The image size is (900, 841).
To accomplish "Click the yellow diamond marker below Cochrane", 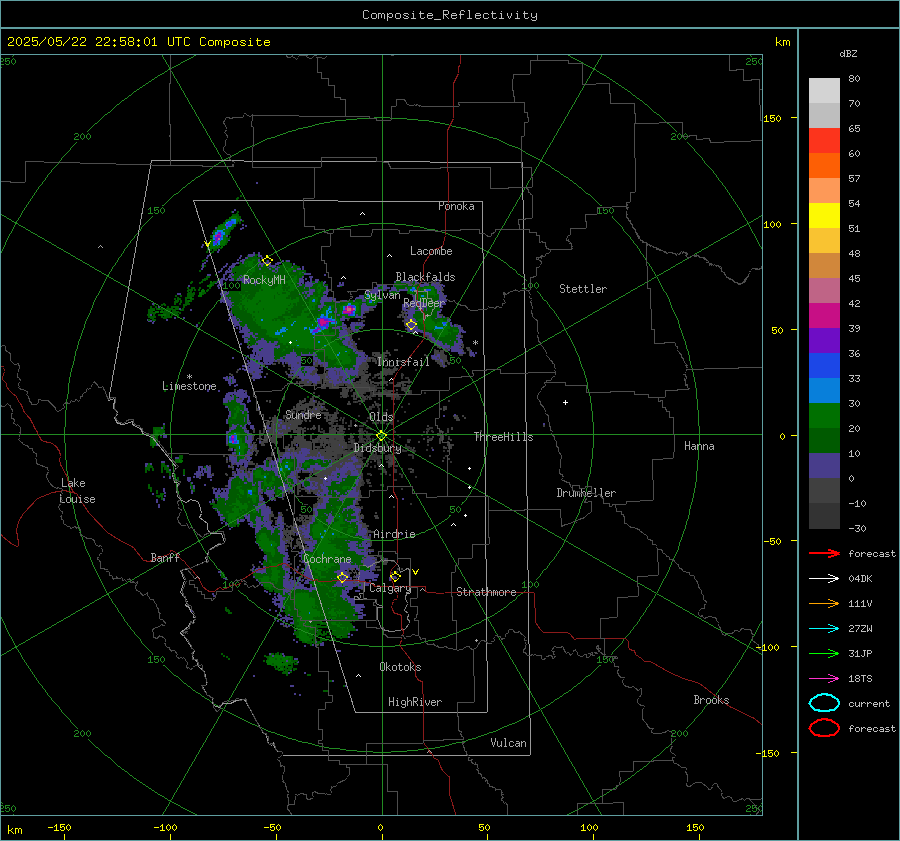I will (342, 577).
